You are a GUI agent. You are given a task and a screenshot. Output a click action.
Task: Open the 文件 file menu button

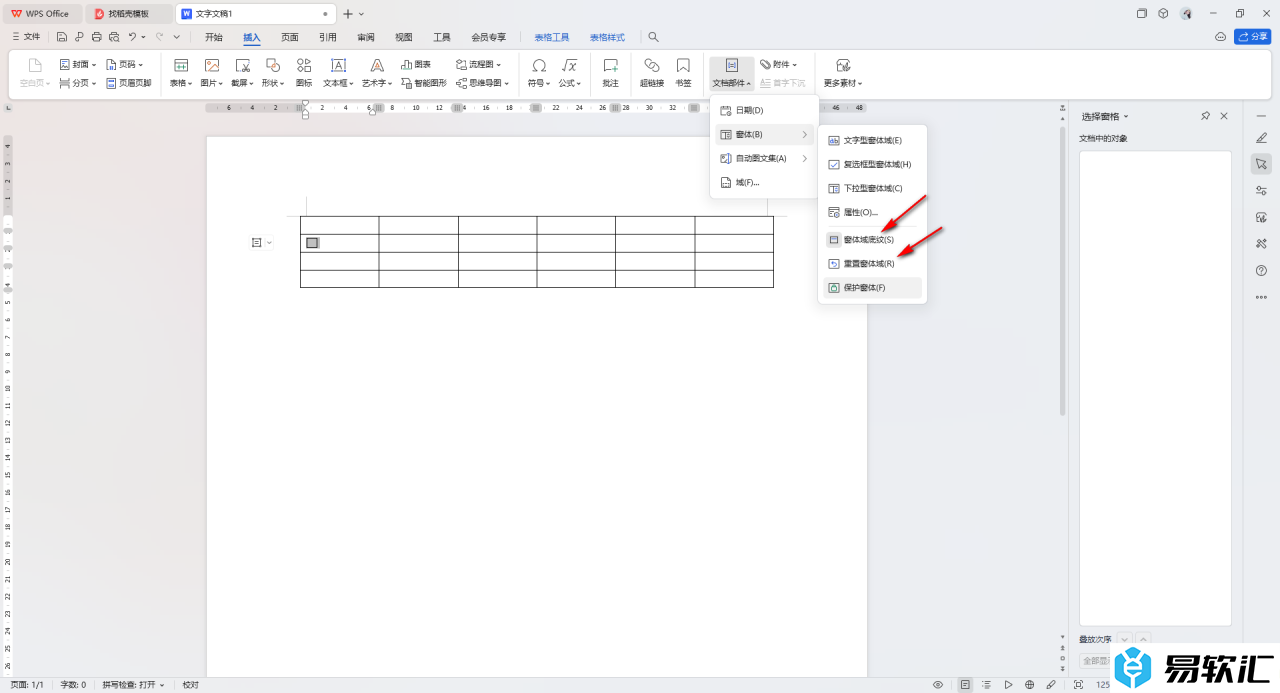click(x=26, y=37)
